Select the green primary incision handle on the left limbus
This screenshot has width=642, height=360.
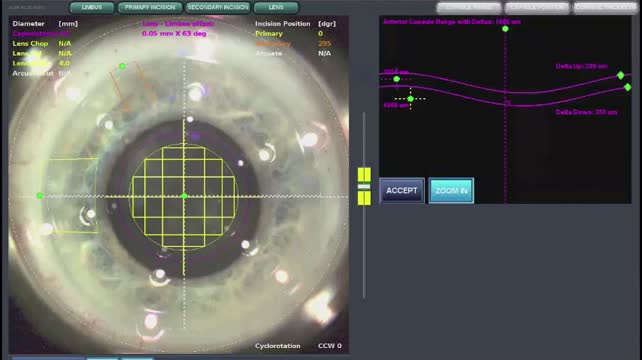point(40,196)
